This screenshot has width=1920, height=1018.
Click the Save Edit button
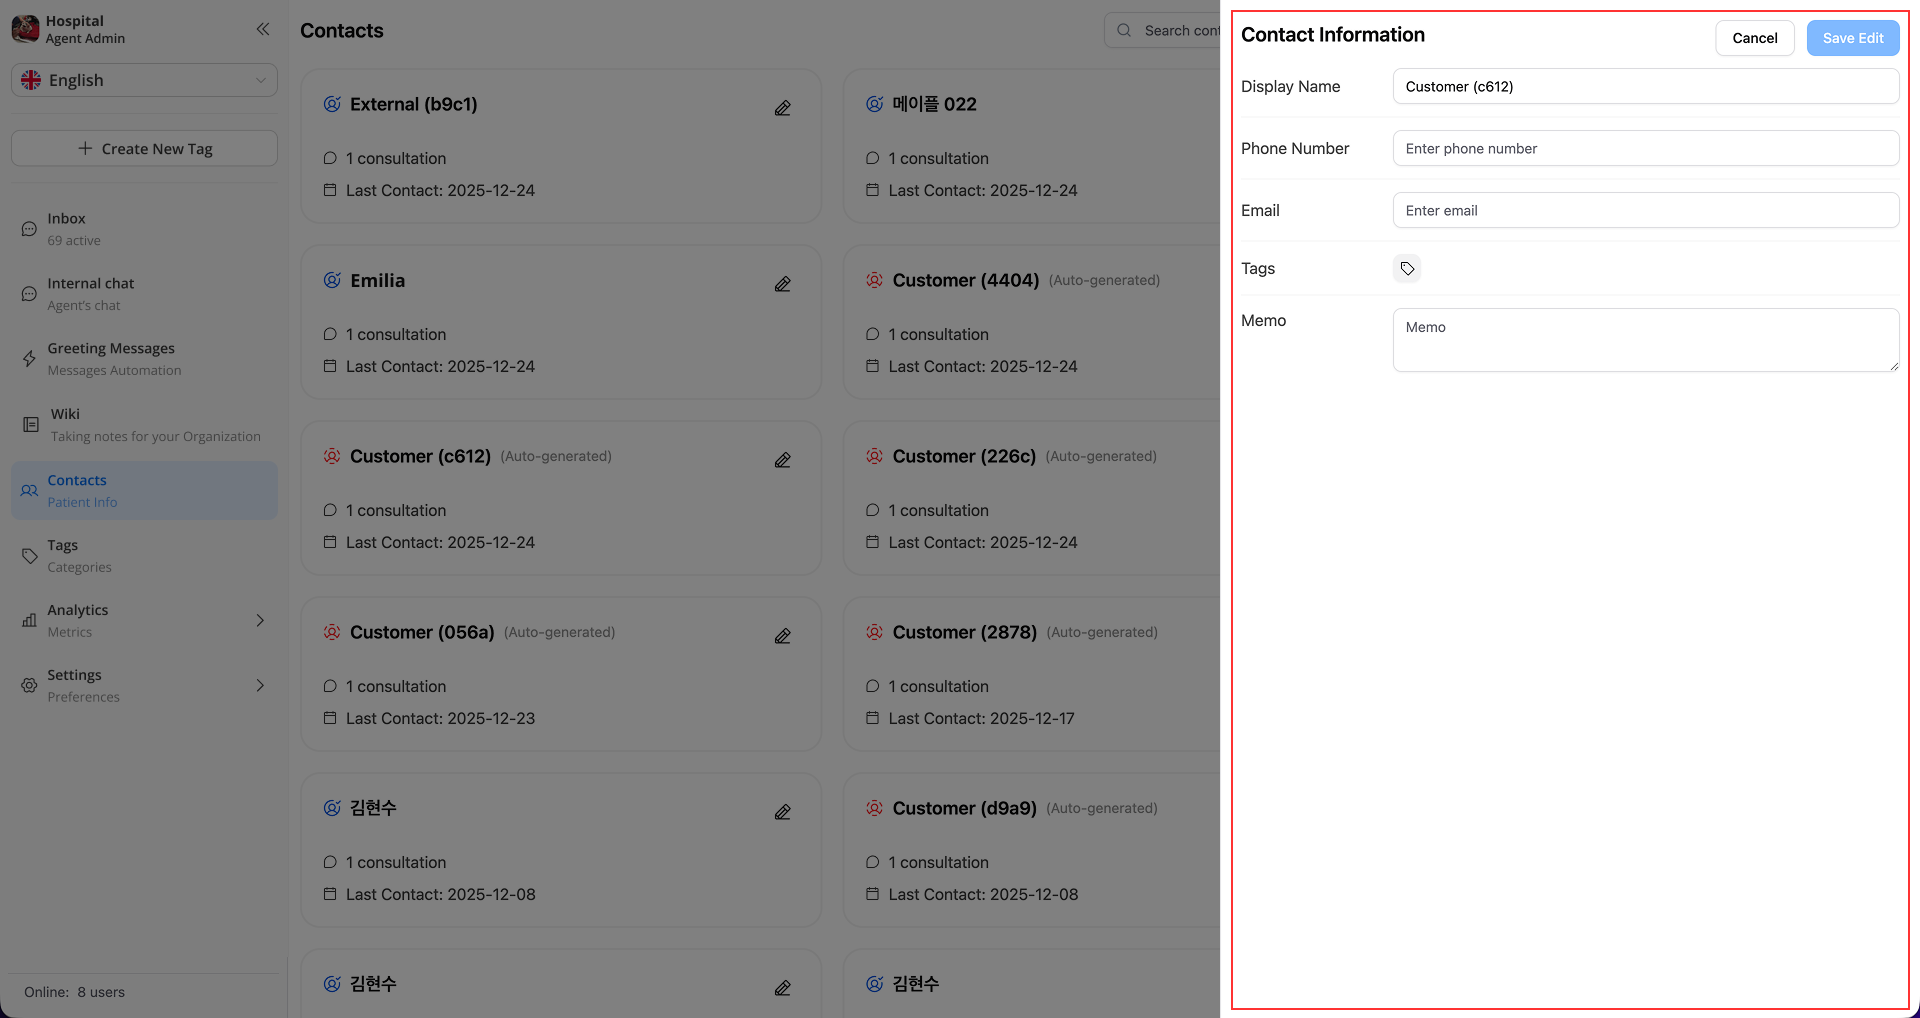point(1852,37)
